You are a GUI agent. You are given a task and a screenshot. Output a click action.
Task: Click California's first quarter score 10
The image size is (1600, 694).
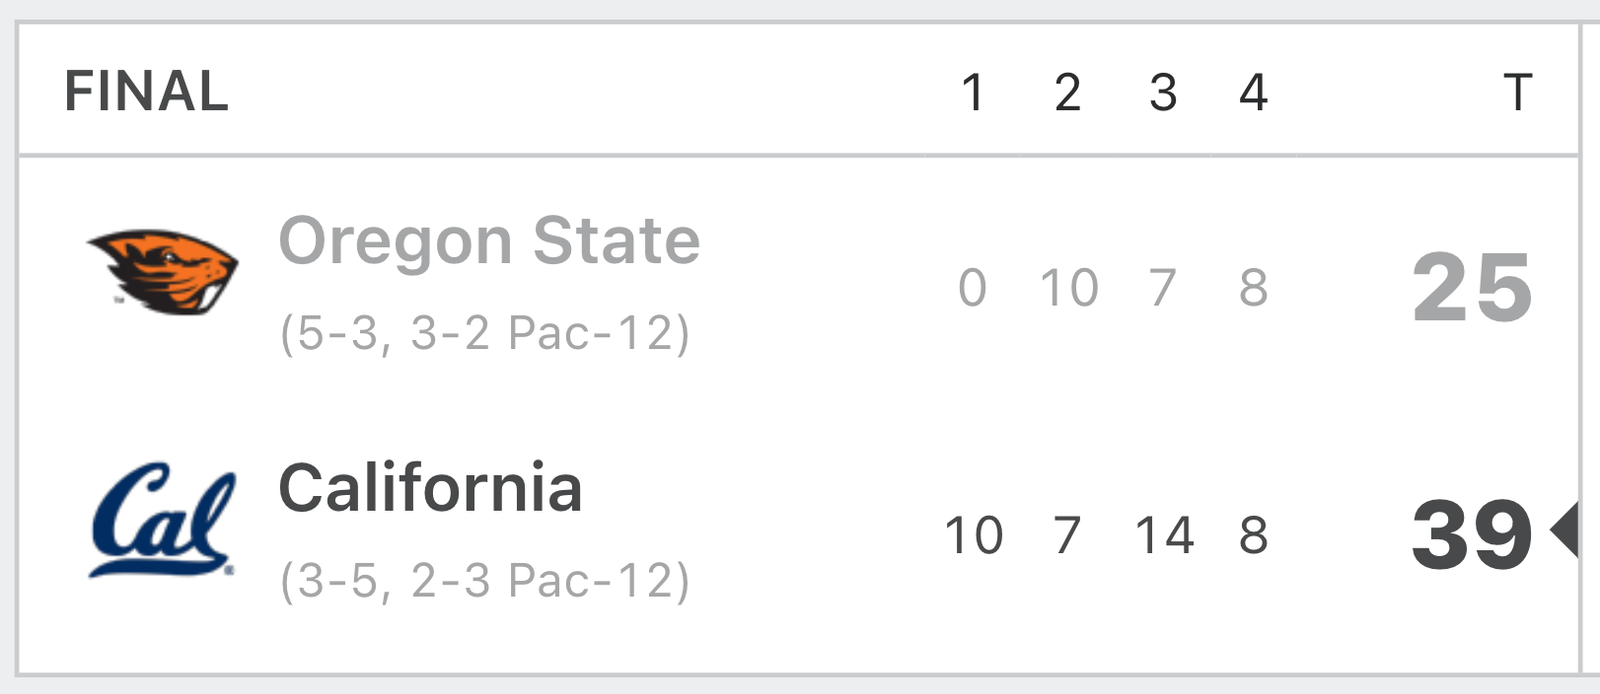coord(974,536)
